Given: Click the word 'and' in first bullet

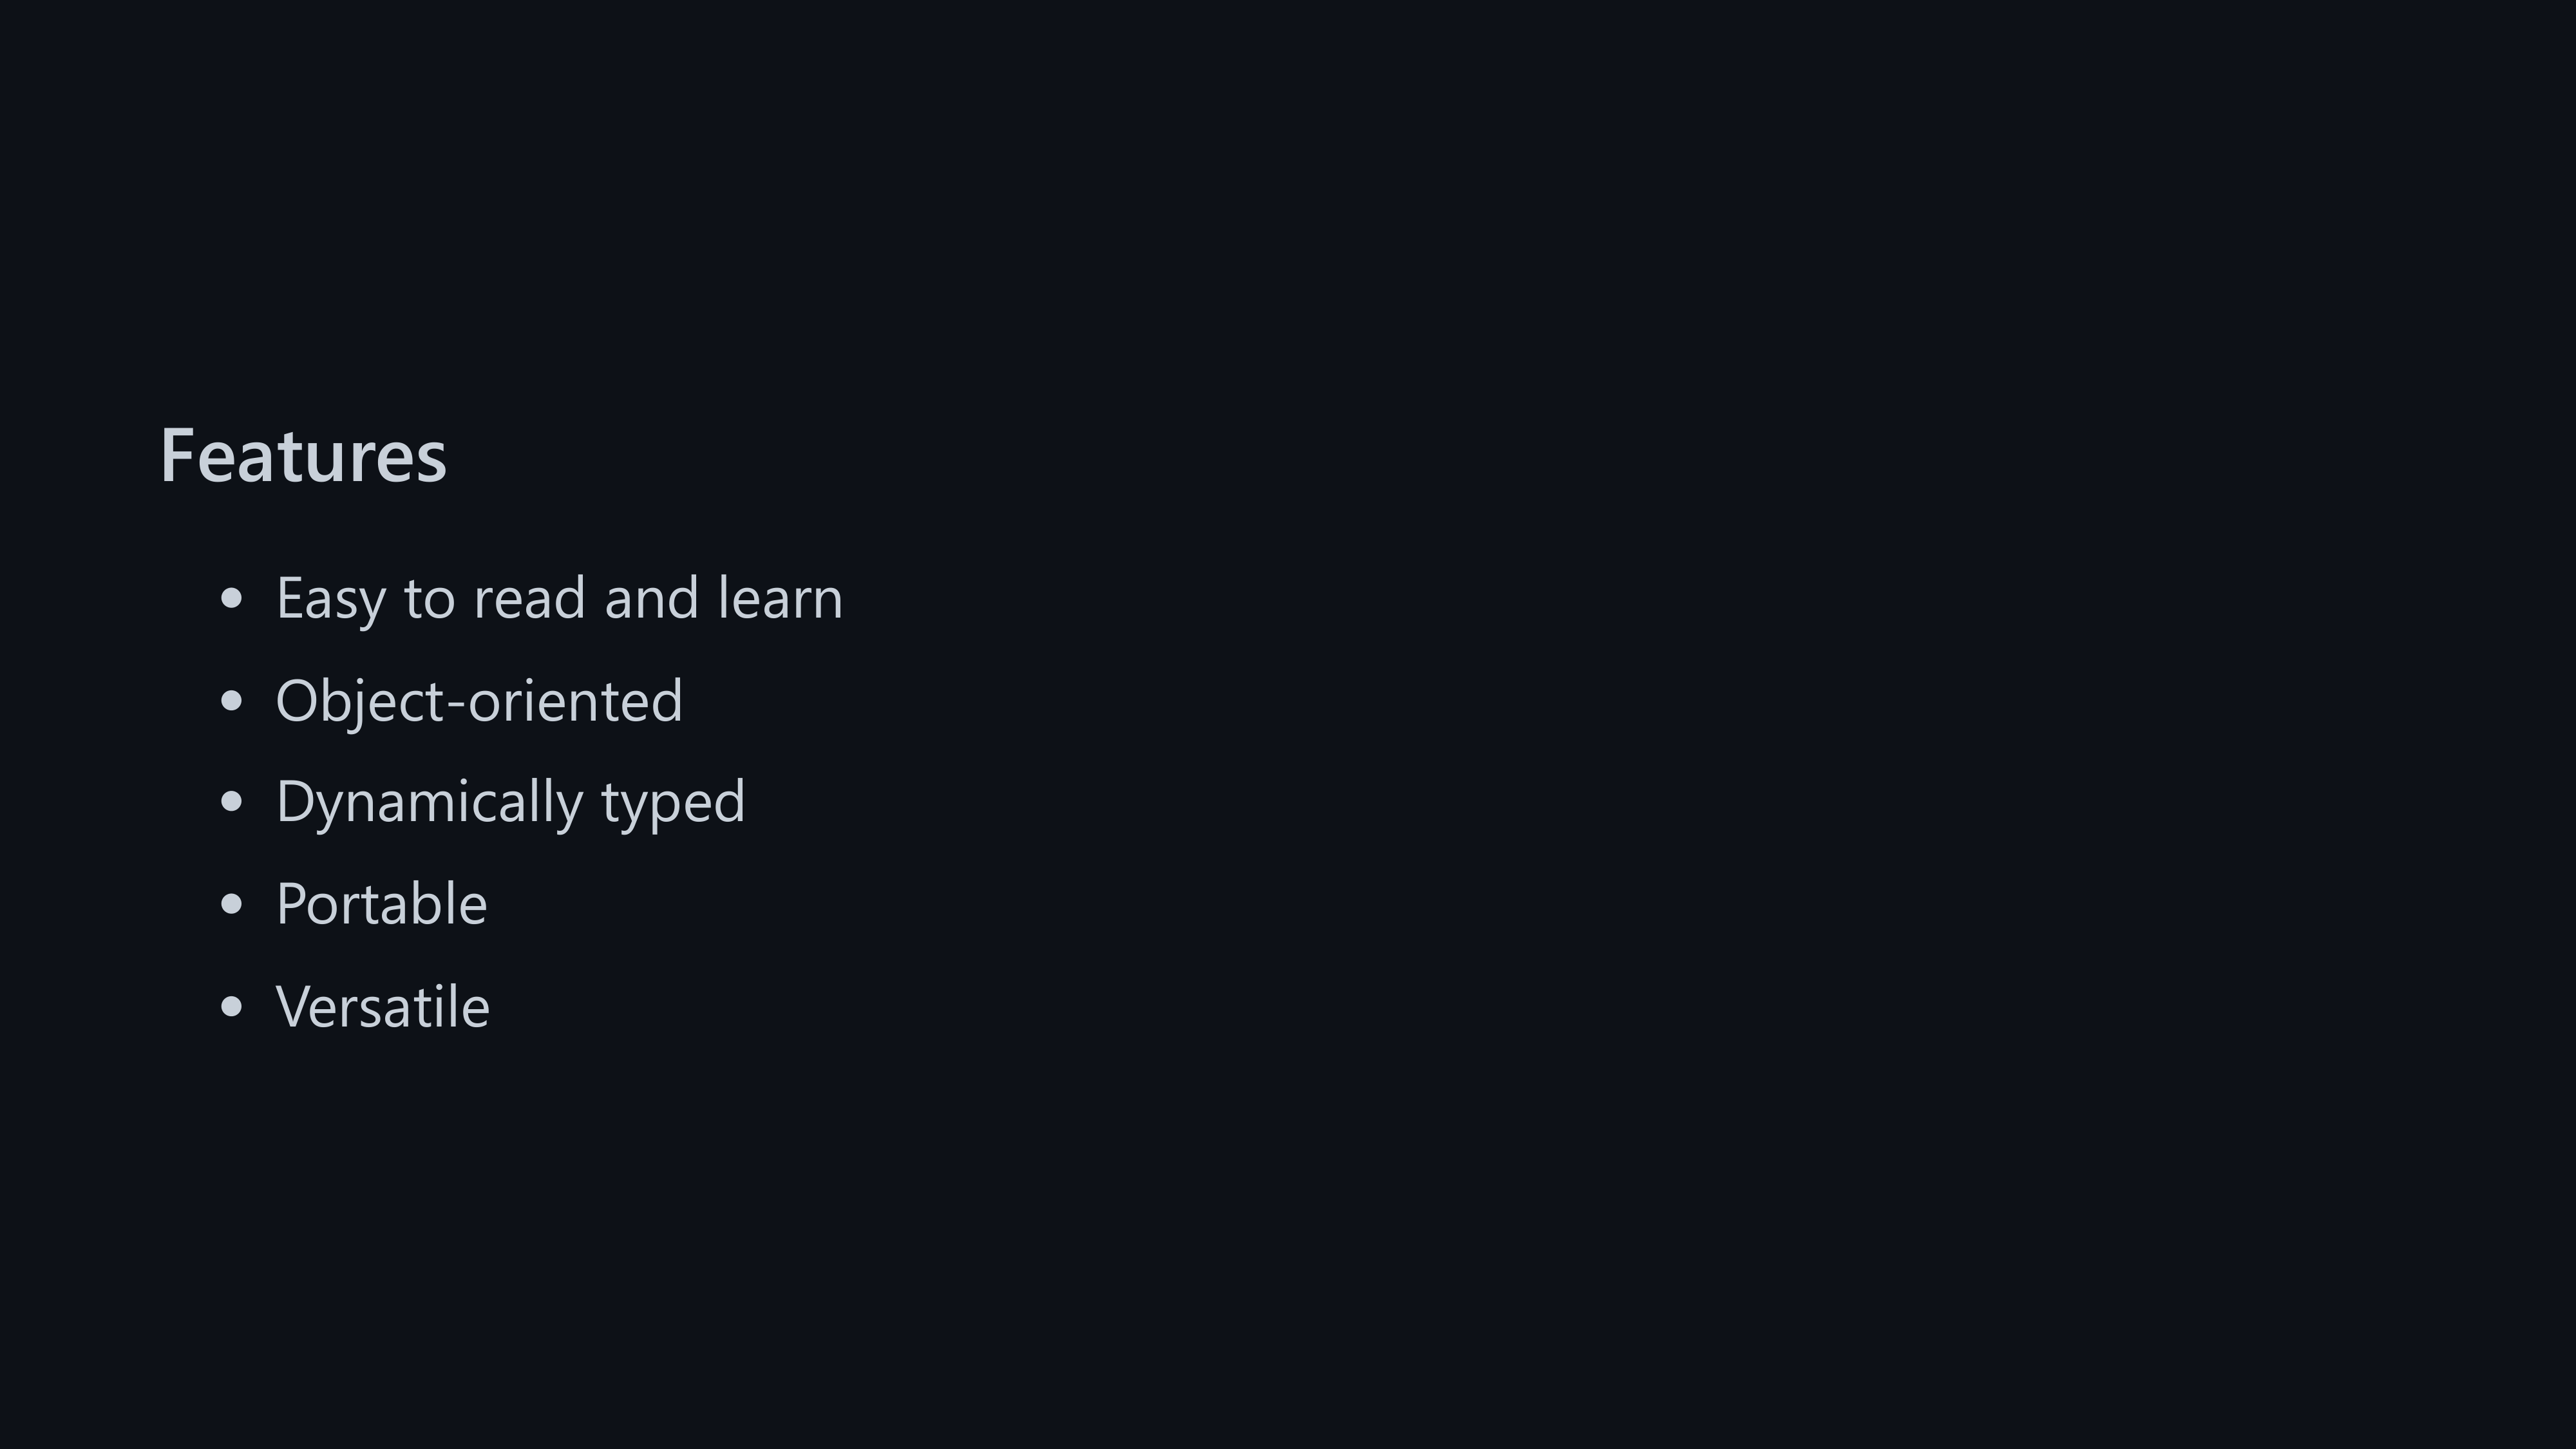Looking at the screenshot, I should pos(651,598).
